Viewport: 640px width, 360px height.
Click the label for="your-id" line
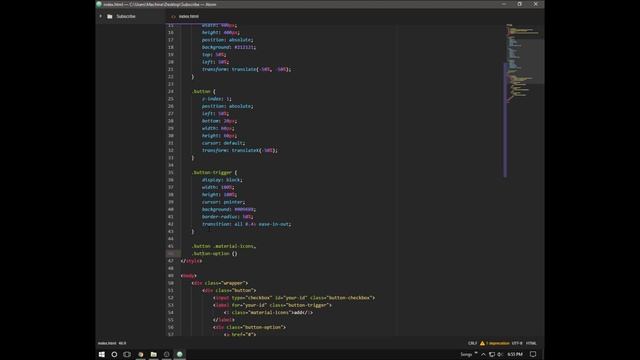pos(272,305)
